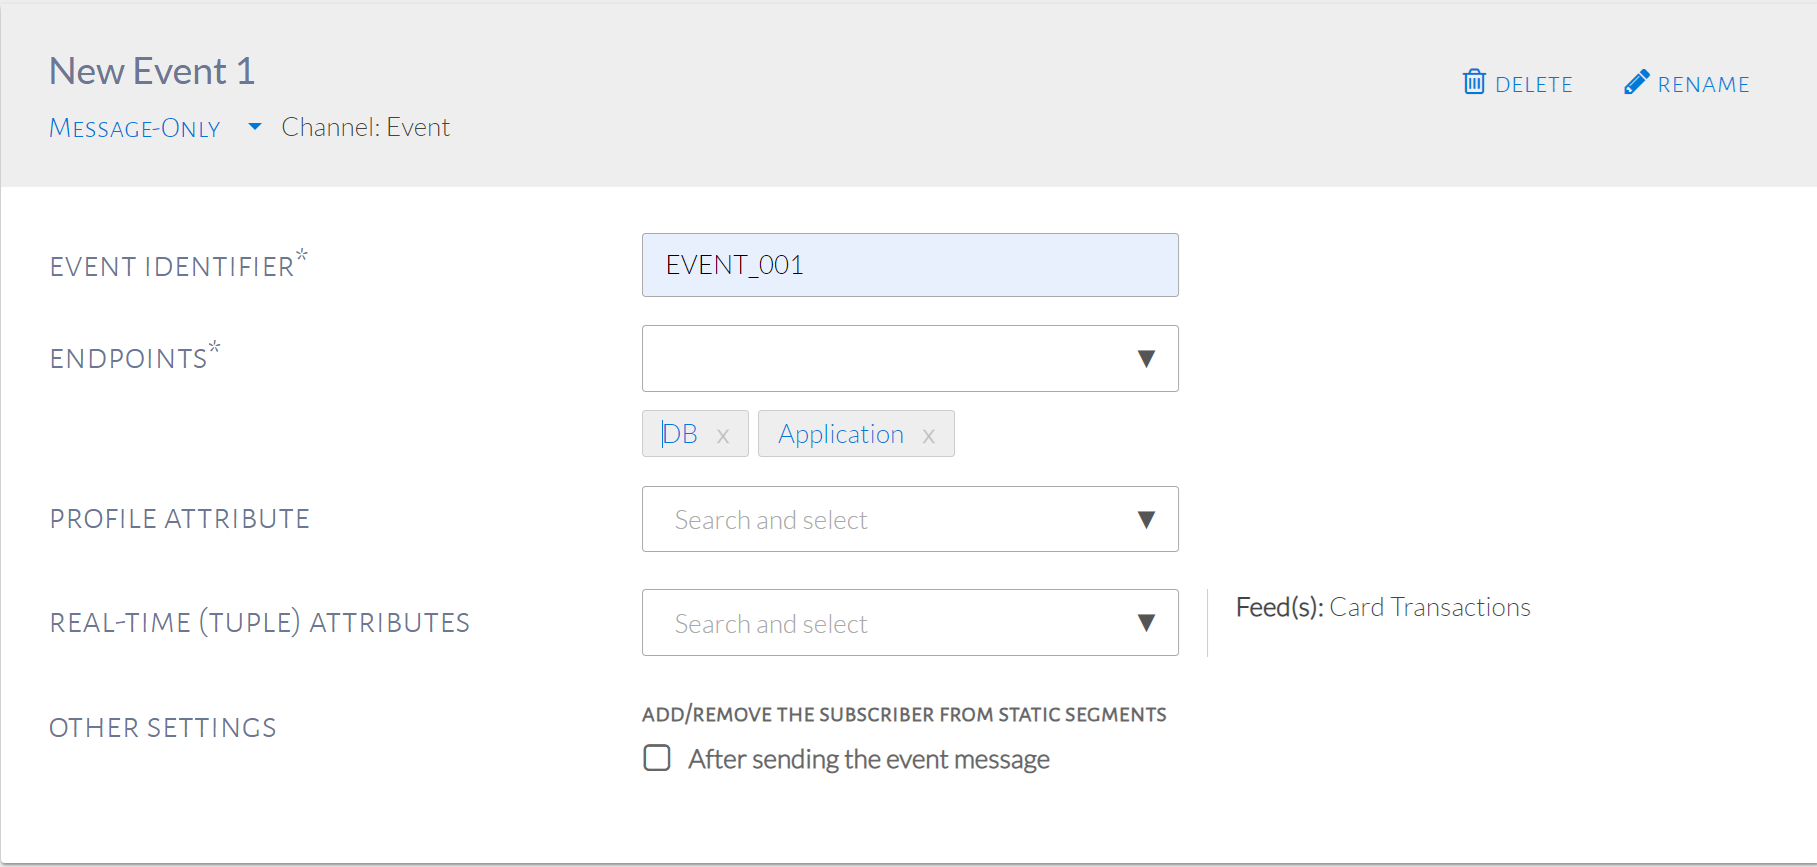Click the Event Identifier input field
The width and height of the screenshot is (1817, 867).
click(909, 265)
